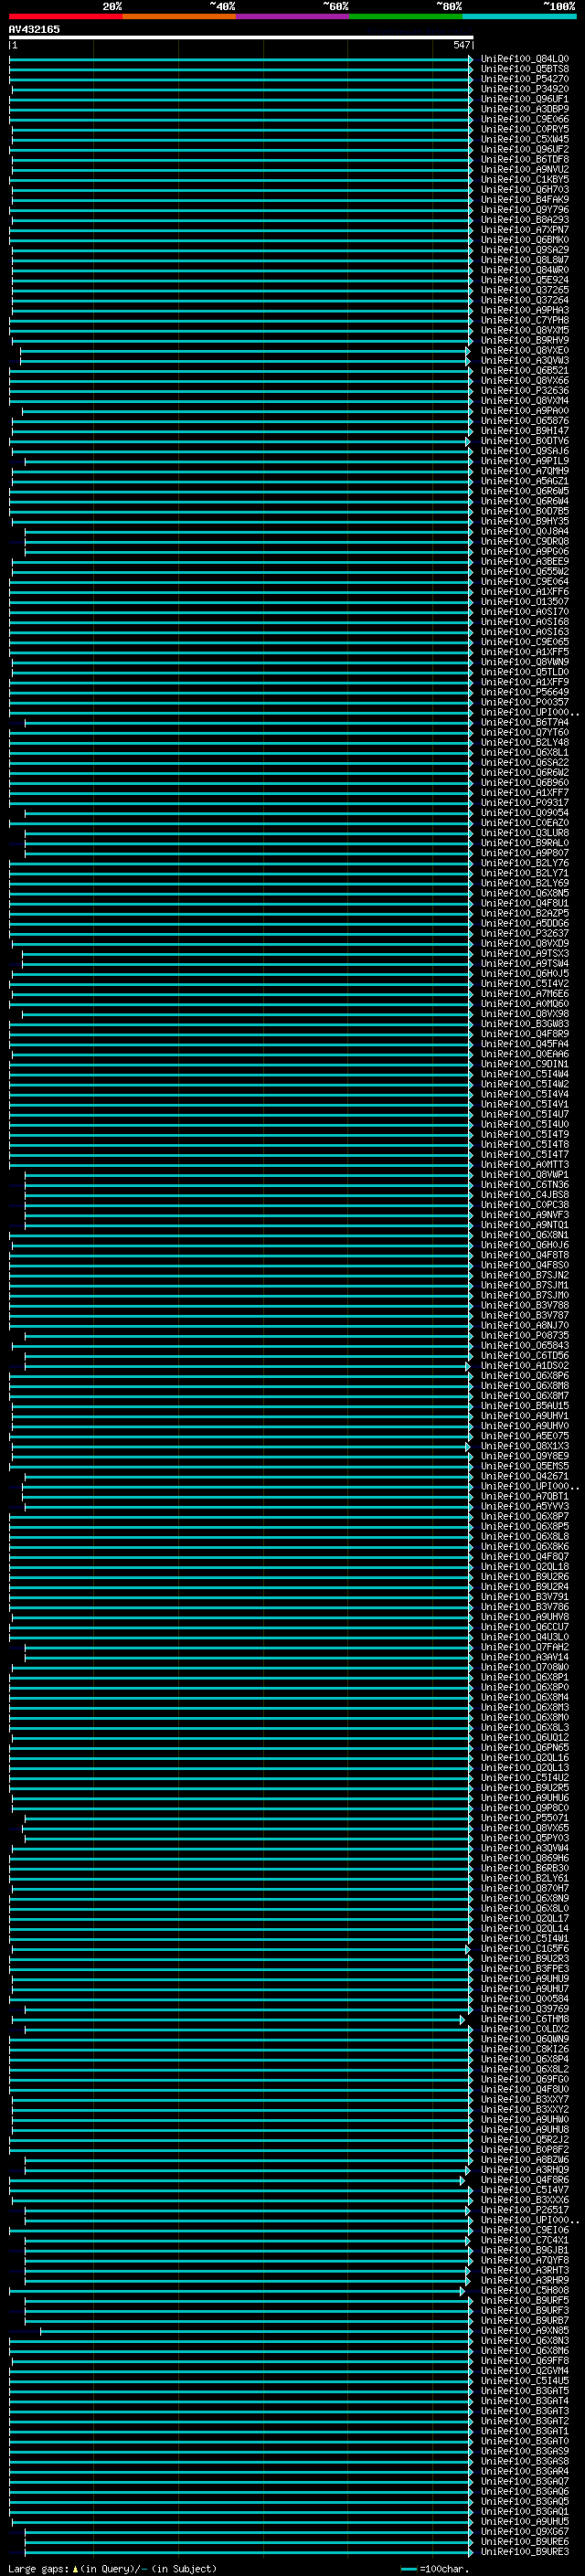Select hit label UniRef100_B6TDF8
Image resolution: width=585 pixels, height=2576 pixels.
click(524, 159)
